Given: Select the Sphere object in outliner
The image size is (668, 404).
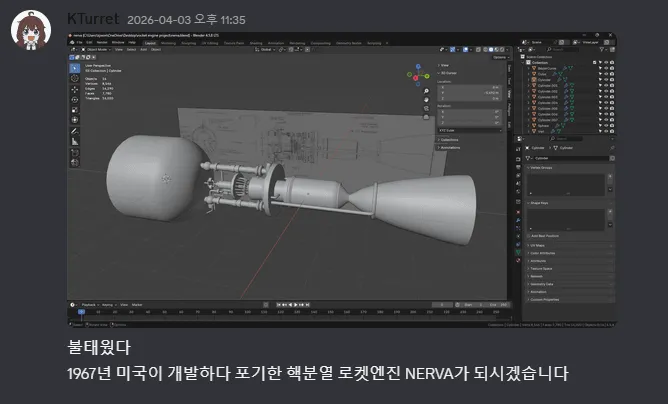Looking at the screenshot, I should pos(543,126).
